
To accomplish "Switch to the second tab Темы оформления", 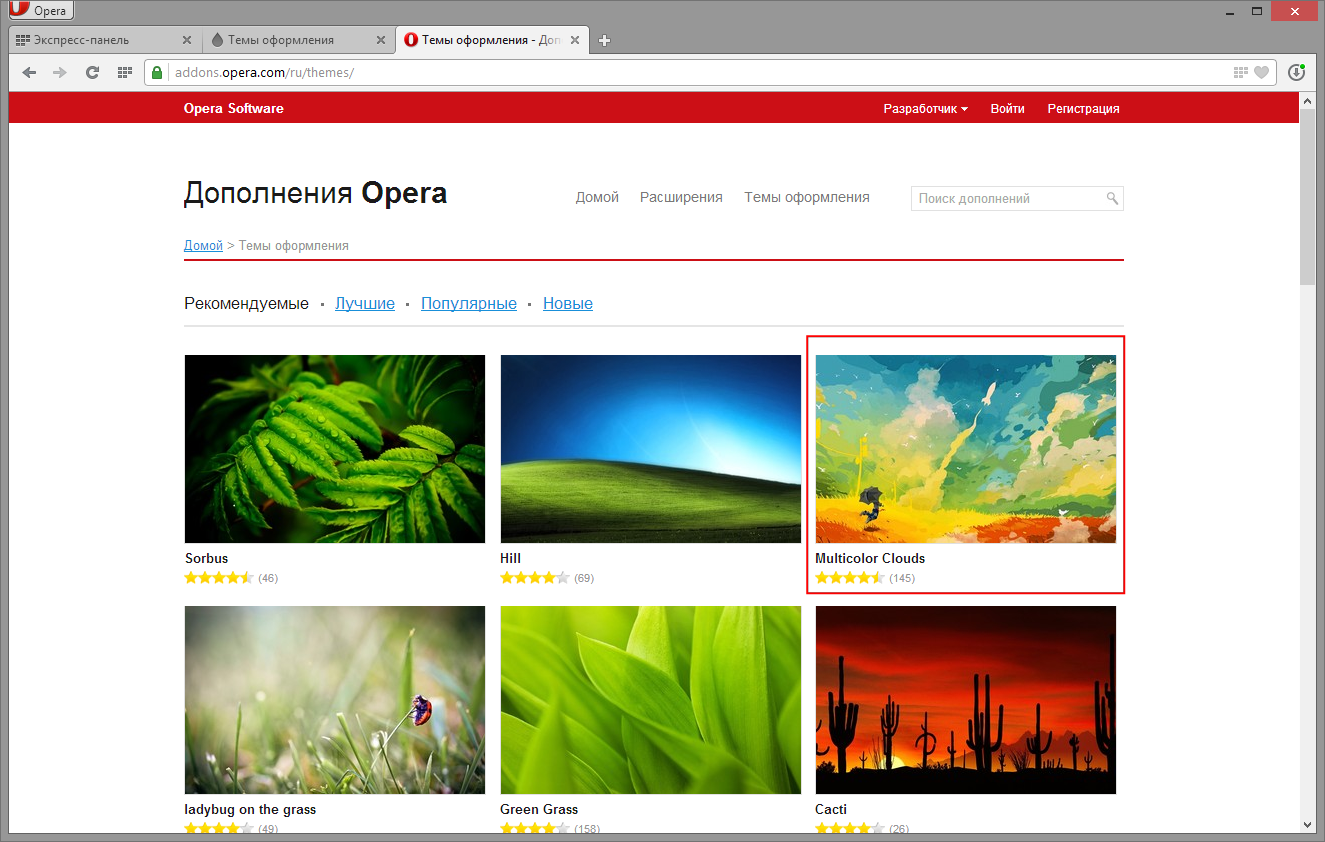I will [x=299, y=40].
